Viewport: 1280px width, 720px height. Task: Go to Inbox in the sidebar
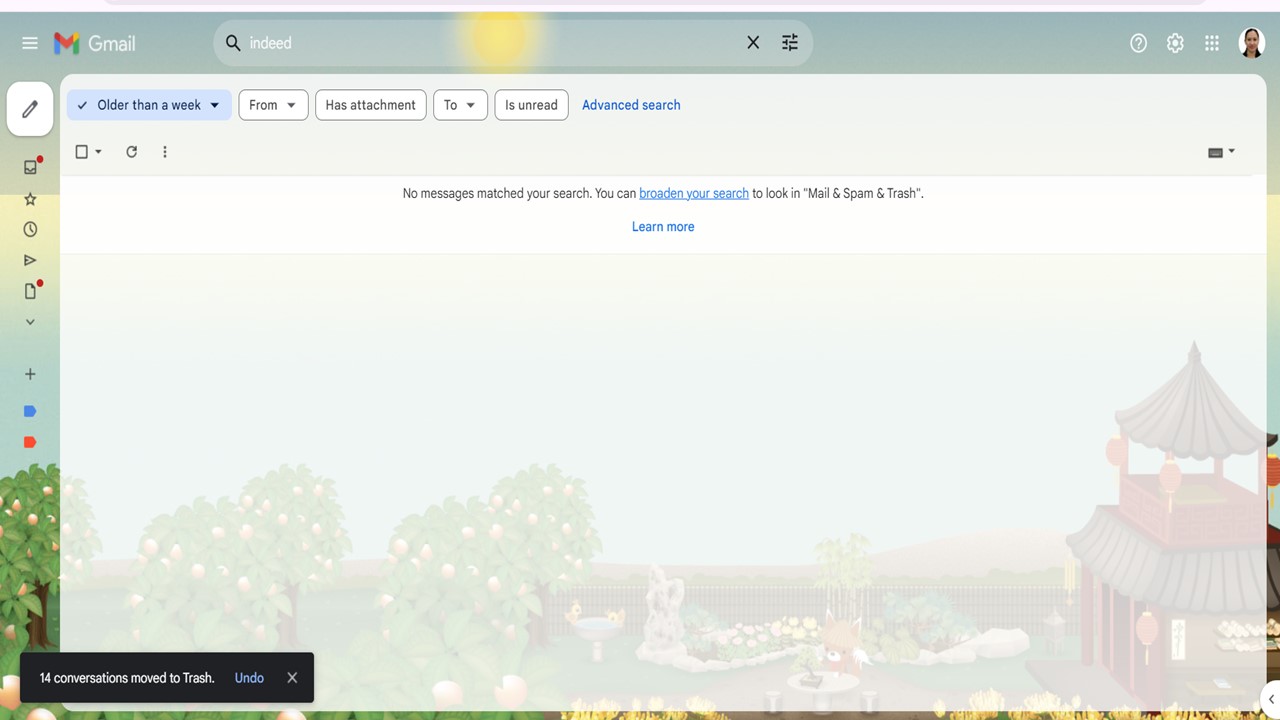(x=30, y=167)
